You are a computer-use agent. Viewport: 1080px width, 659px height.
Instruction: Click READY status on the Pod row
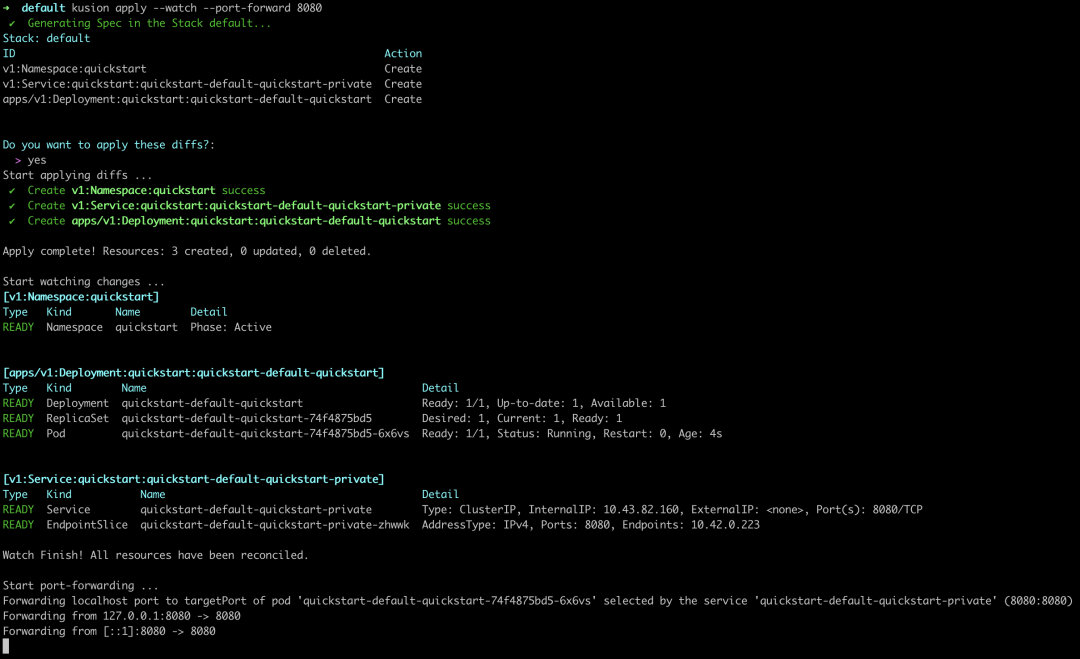pyautogui.click(x=18, y=433)
